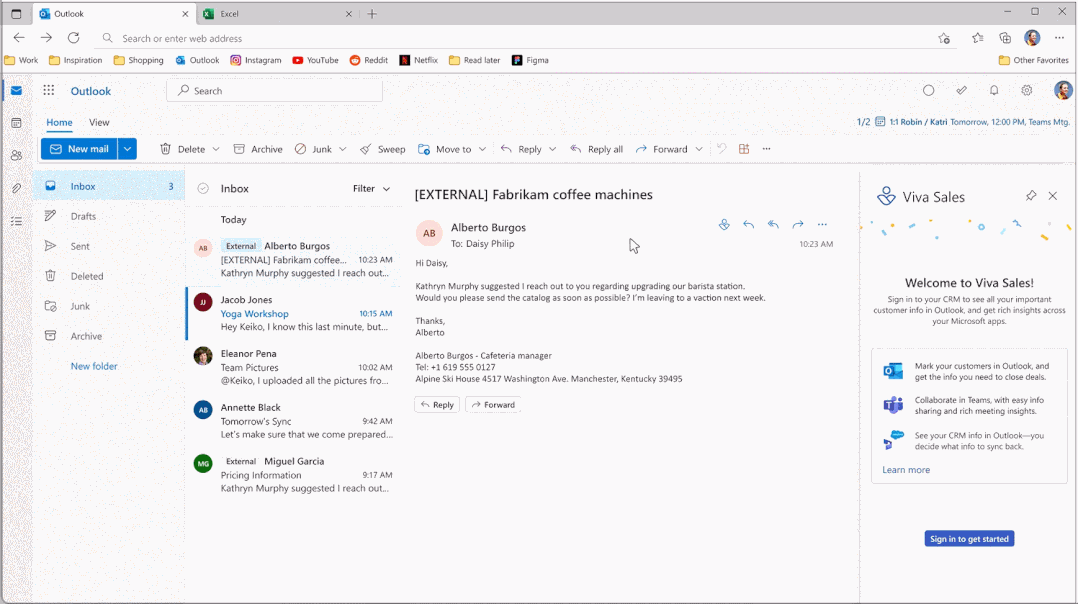Select the Inbox folder
Screen dimensions: 1078x604
point(109,186)
